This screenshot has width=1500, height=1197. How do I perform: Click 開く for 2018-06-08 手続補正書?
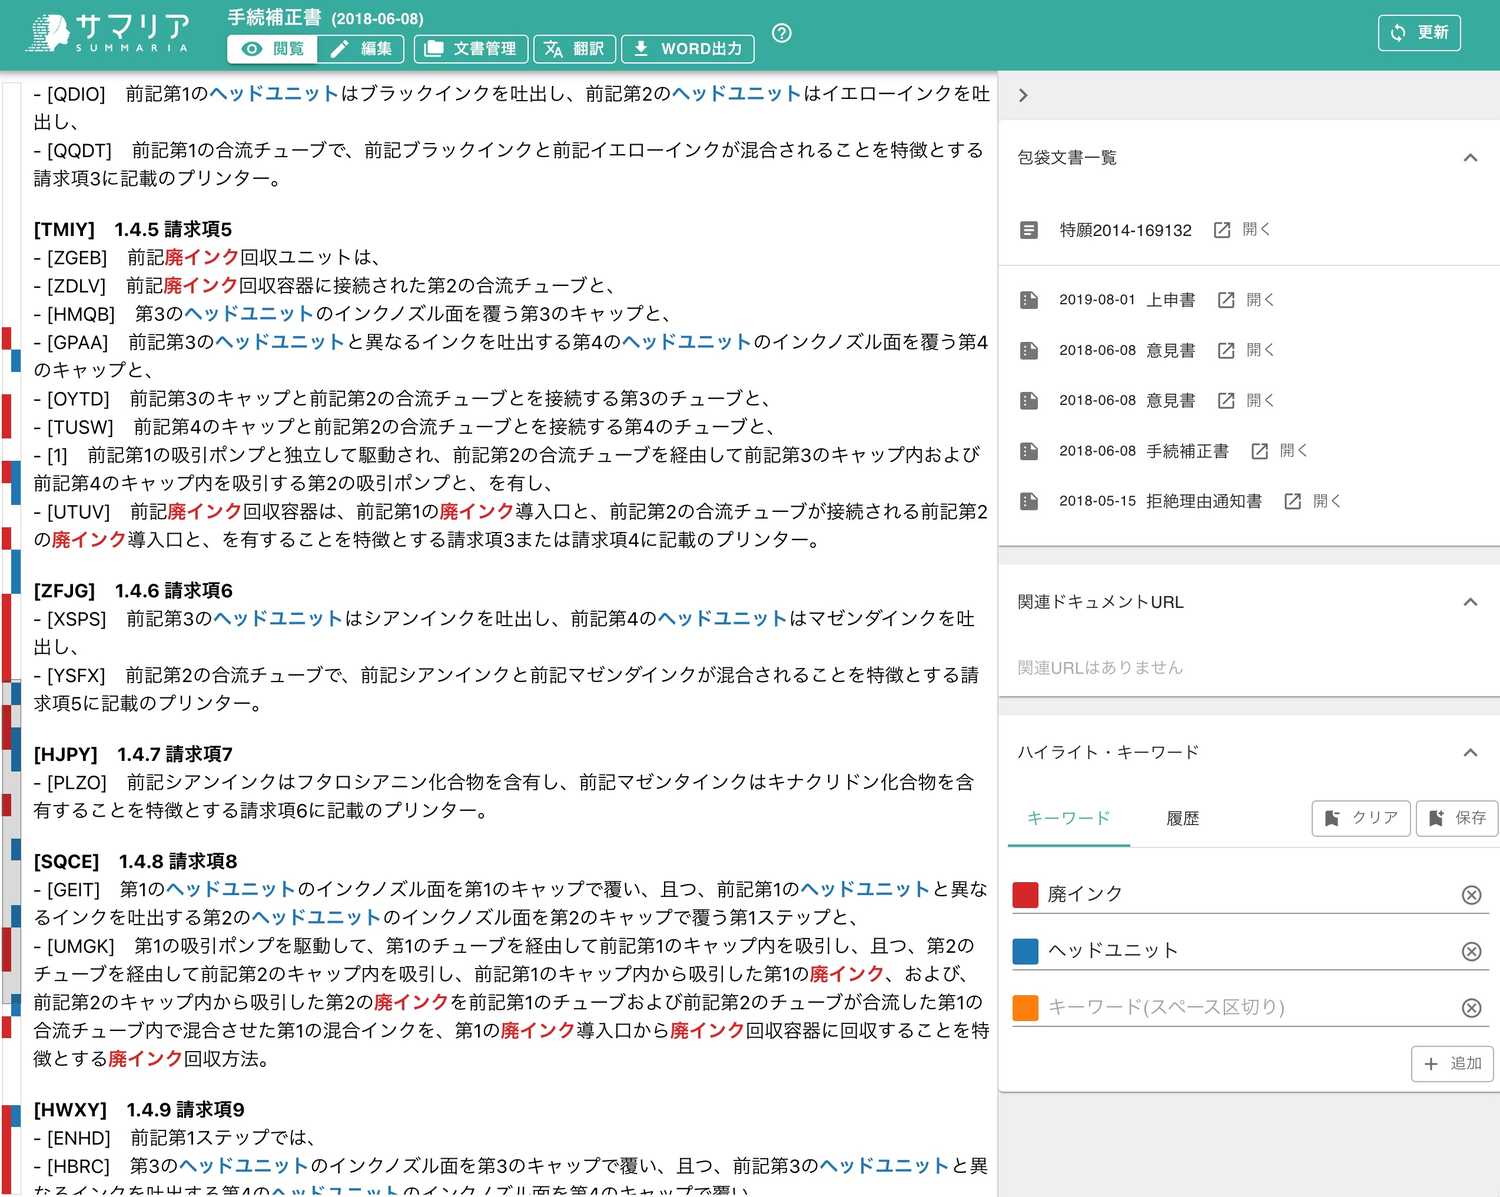pyautogui.click(x=1294, y=451)
